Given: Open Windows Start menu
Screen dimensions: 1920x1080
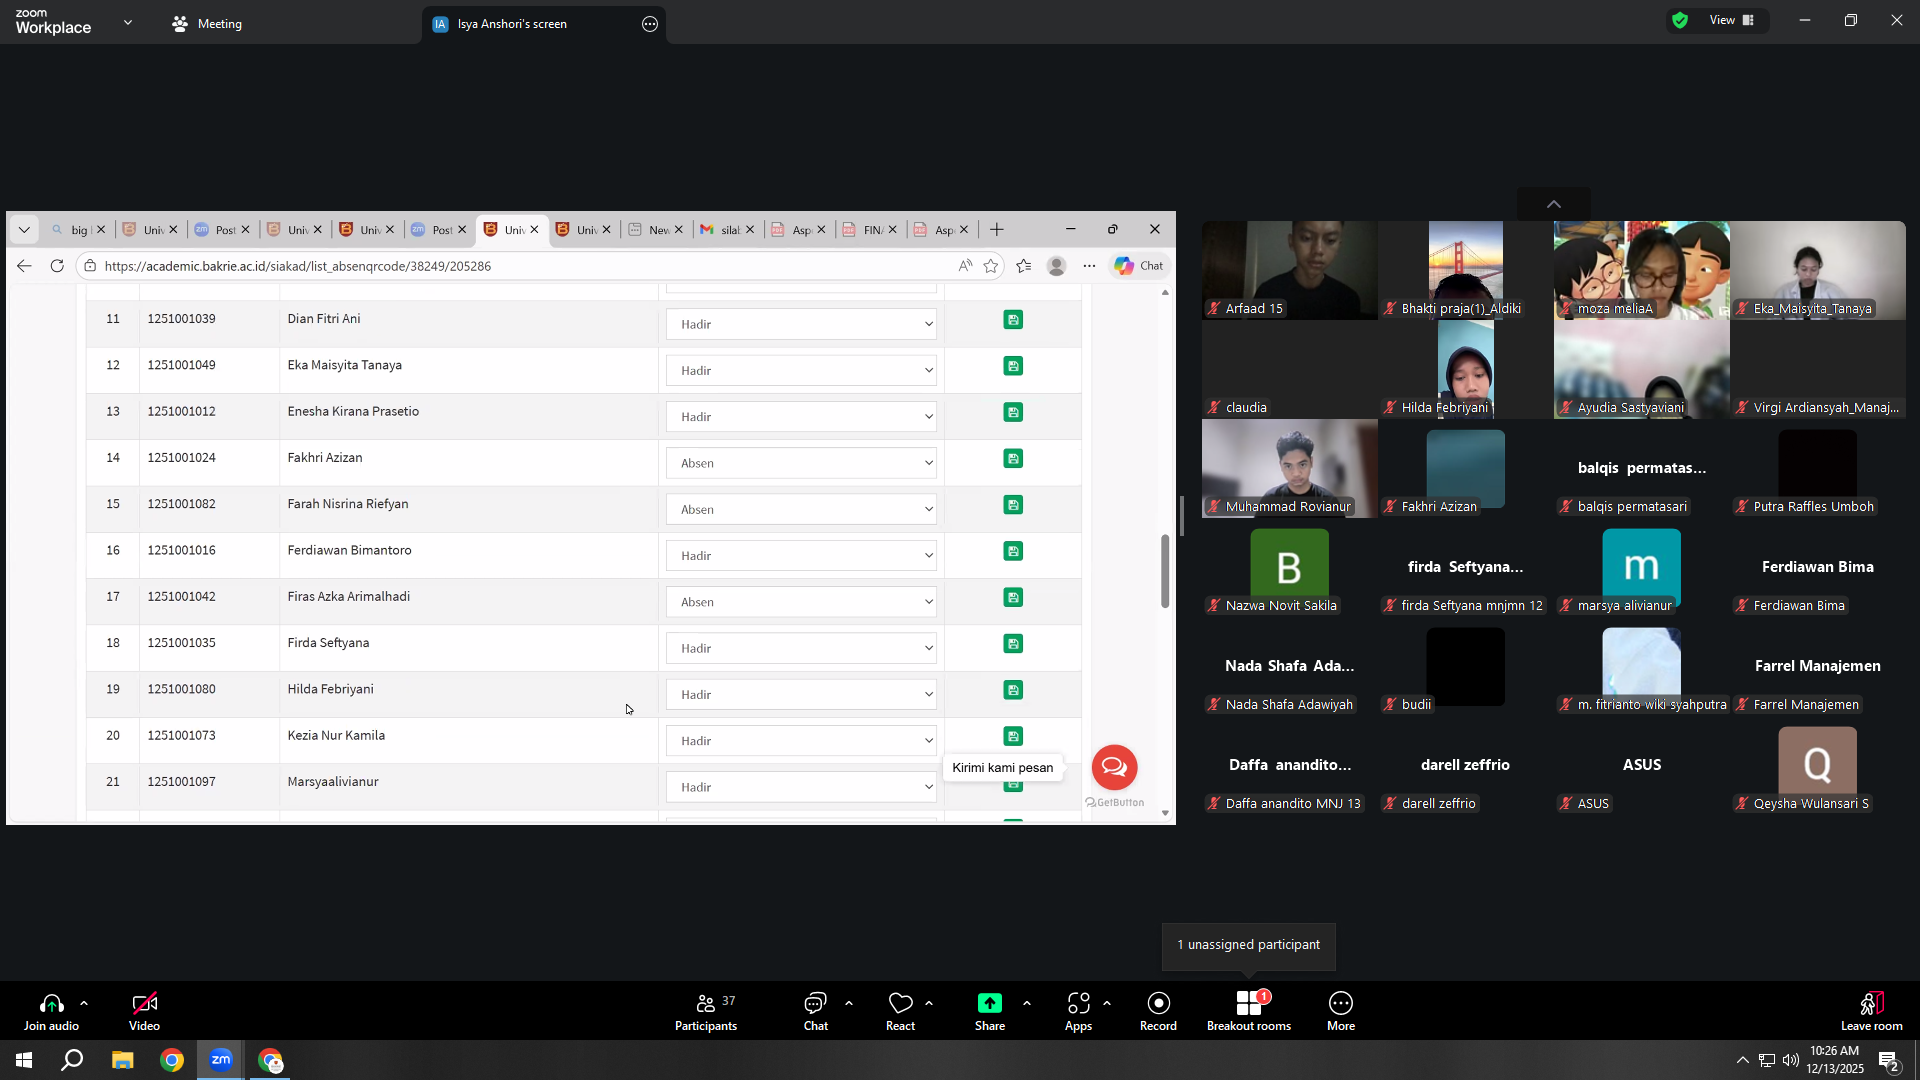Looking at the screenshot, I should 24,1060.
